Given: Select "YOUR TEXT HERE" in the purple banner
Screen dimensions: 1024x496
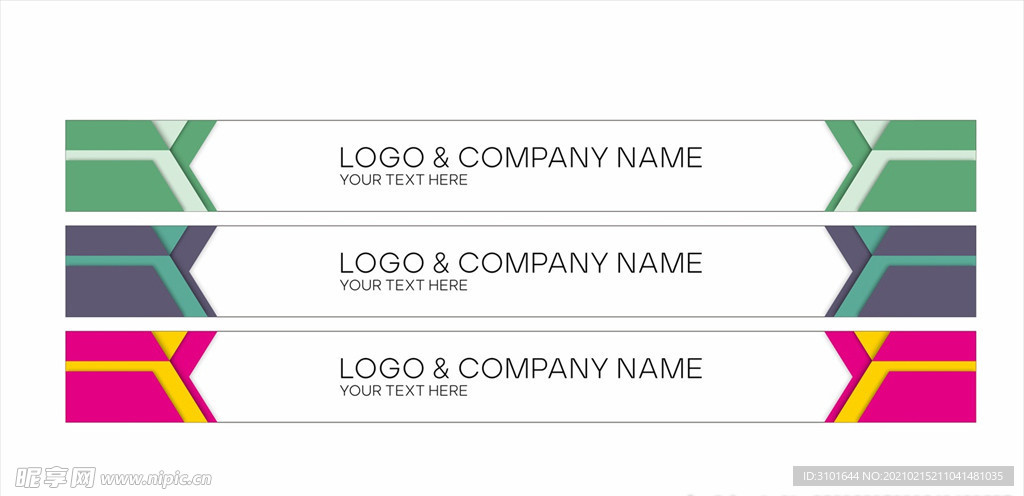Looking at the screenshot, I should [x=403, y=285].
